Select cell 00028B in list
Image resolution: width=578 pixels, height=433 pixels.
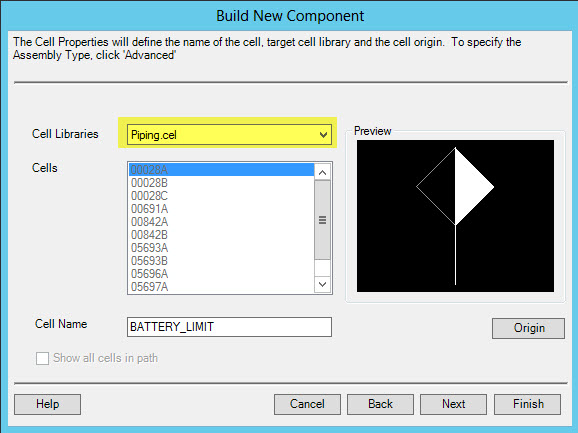pos(221,183)
